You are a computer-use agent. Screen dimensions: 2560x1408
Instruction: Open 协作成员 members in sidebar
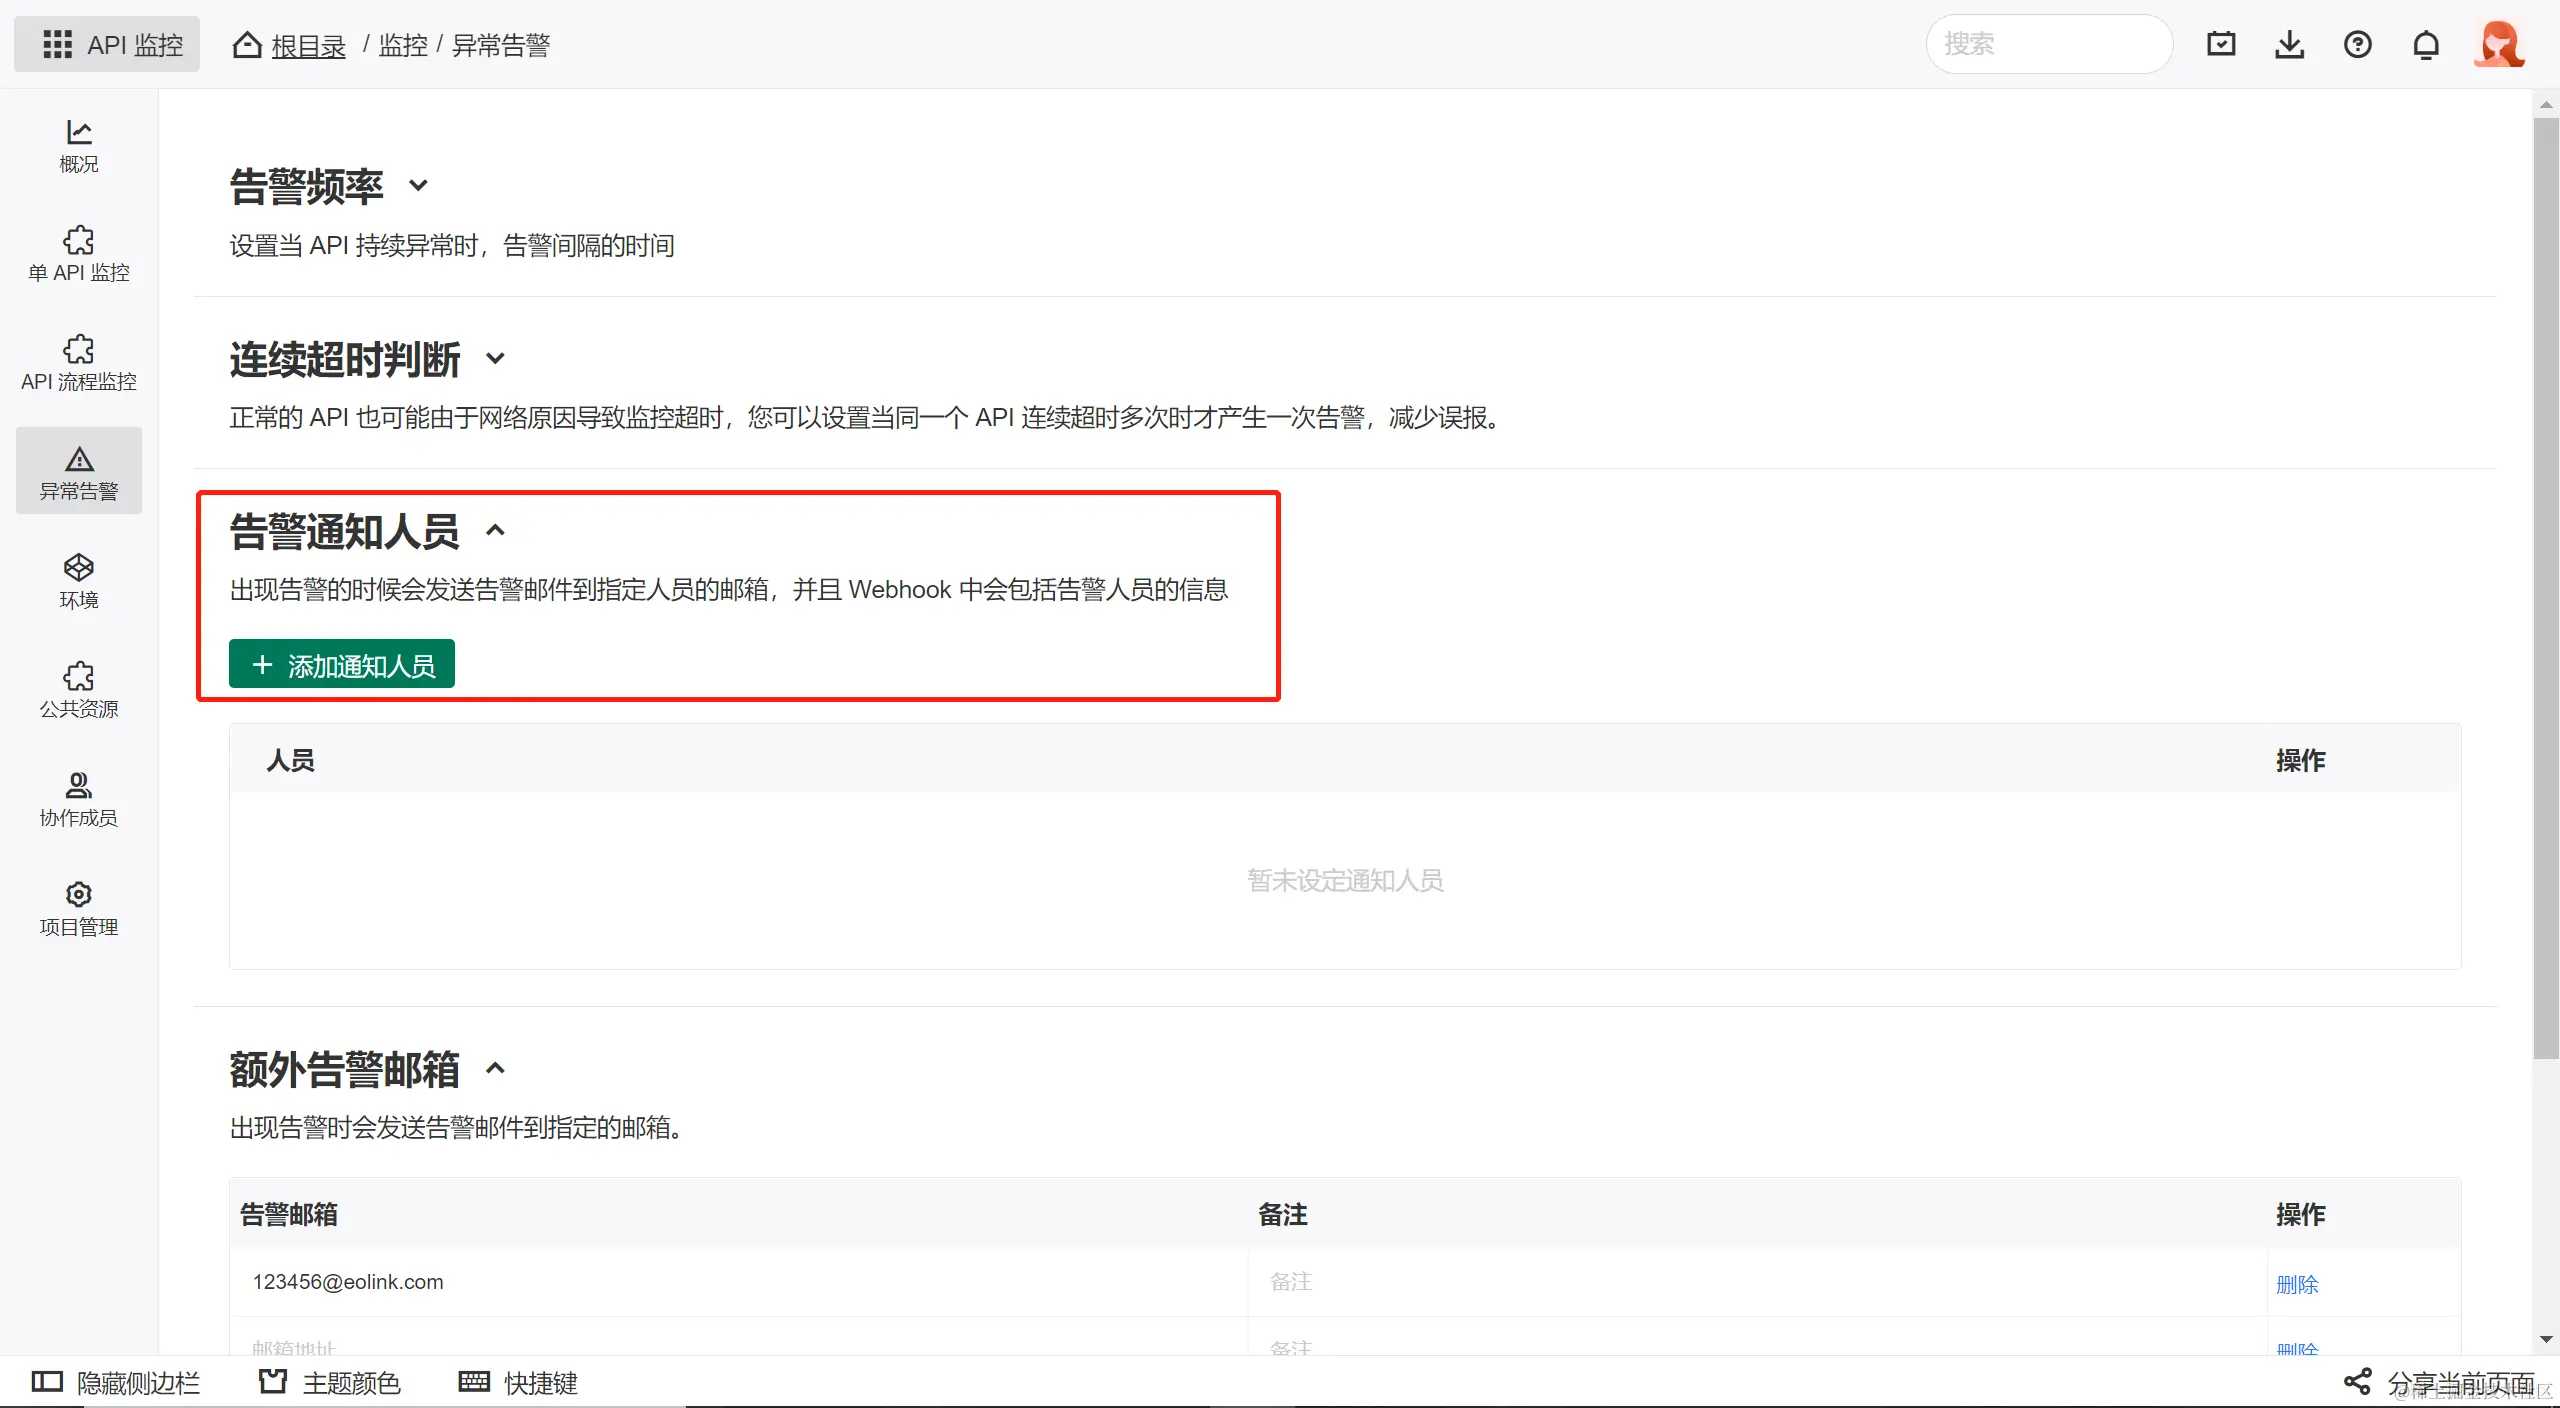tap(78, 799)
